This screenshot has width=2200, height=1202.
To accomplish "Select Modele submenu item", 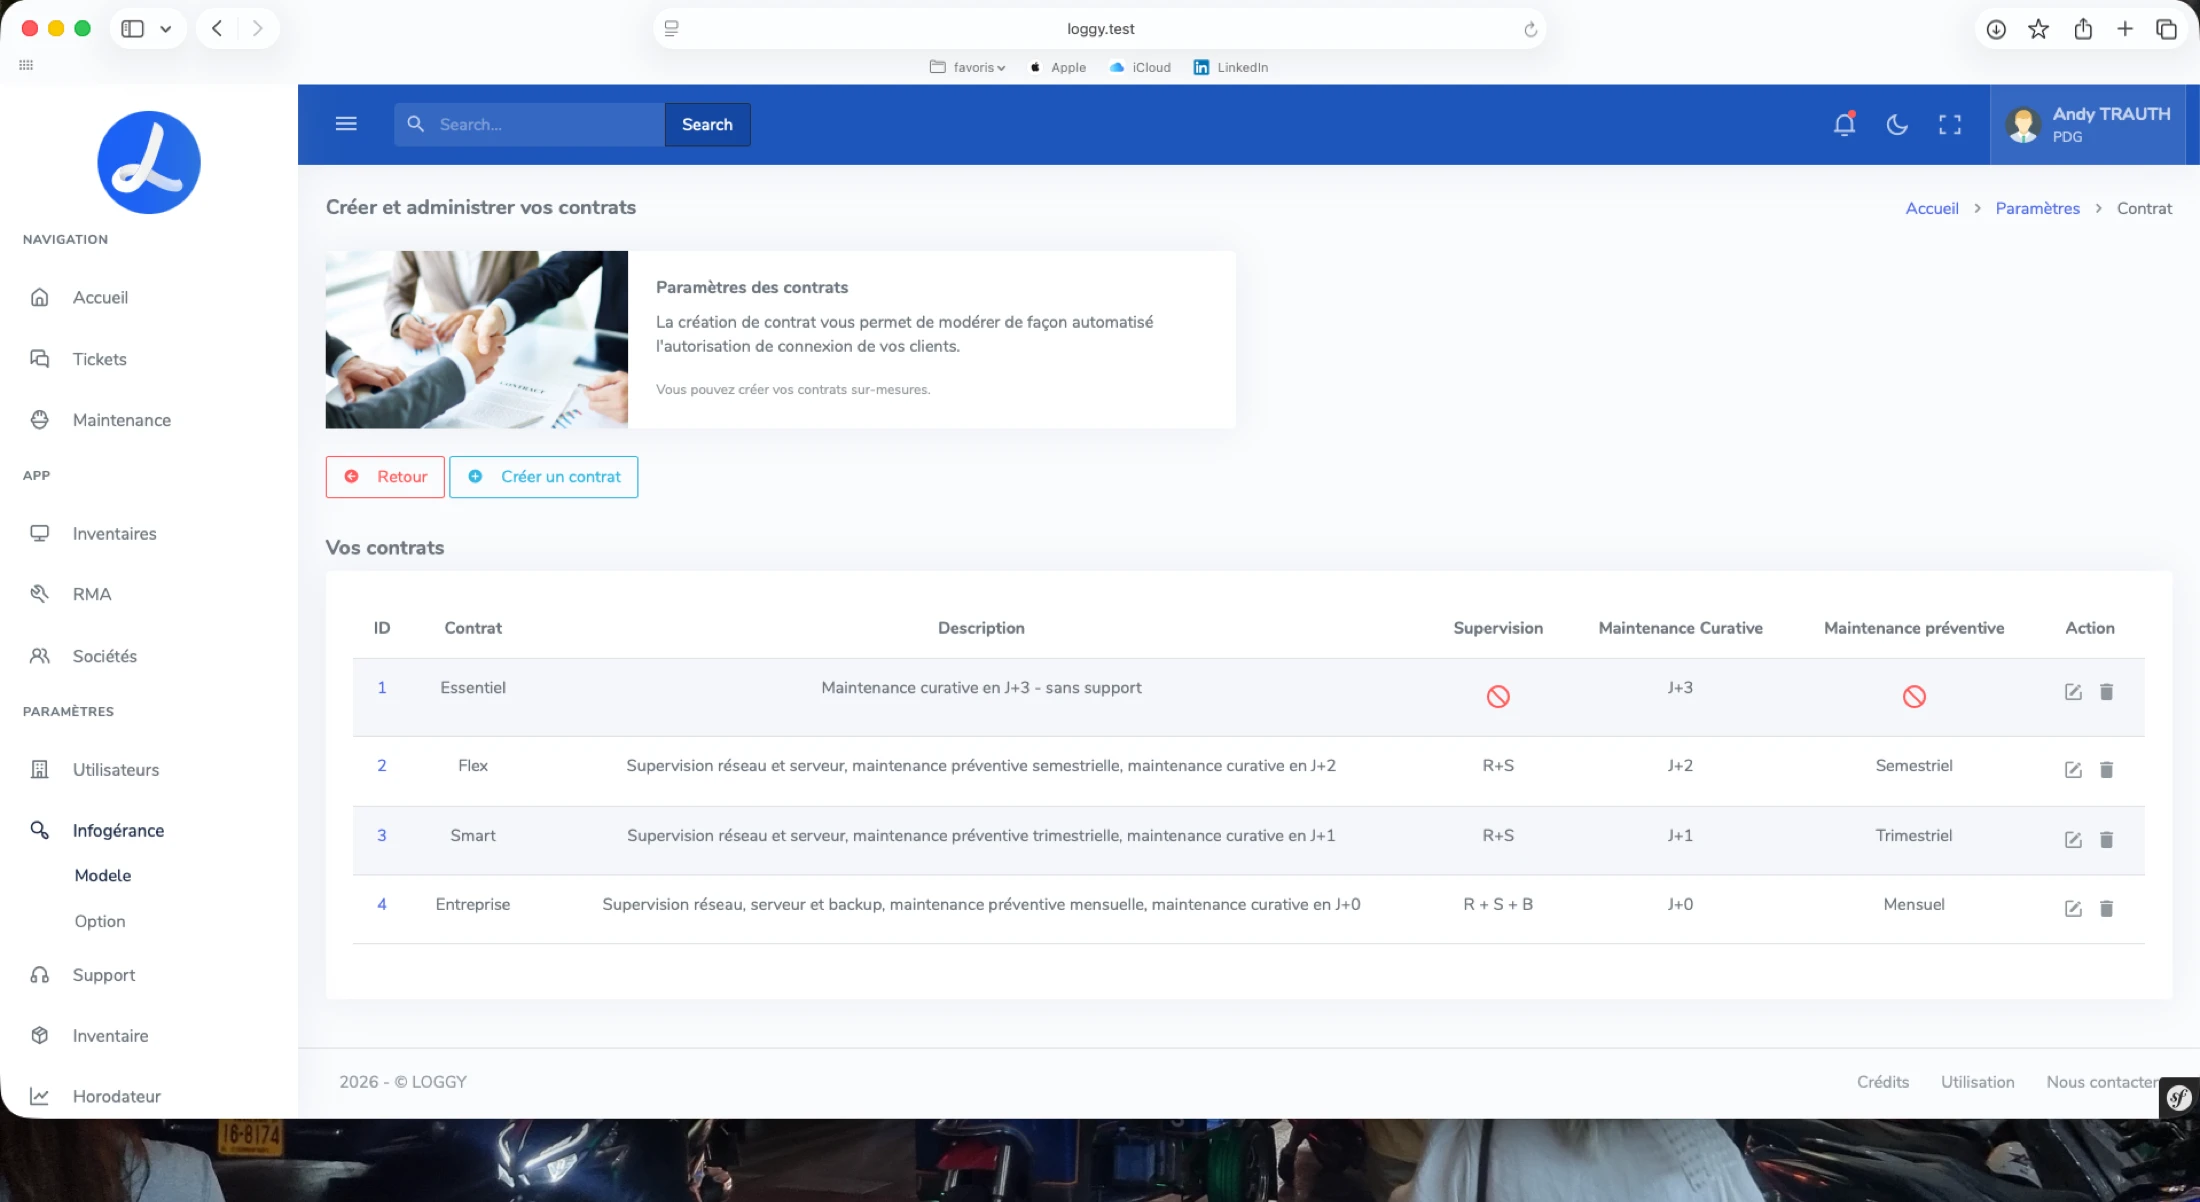I will [x=102, y=875].
